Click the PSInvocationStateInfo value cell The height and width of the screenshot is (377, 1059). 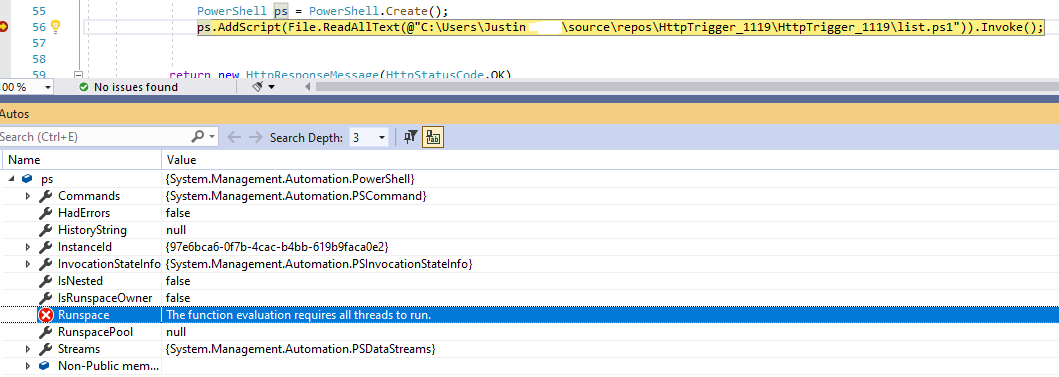pyautogui.click(x=319, y=263)
